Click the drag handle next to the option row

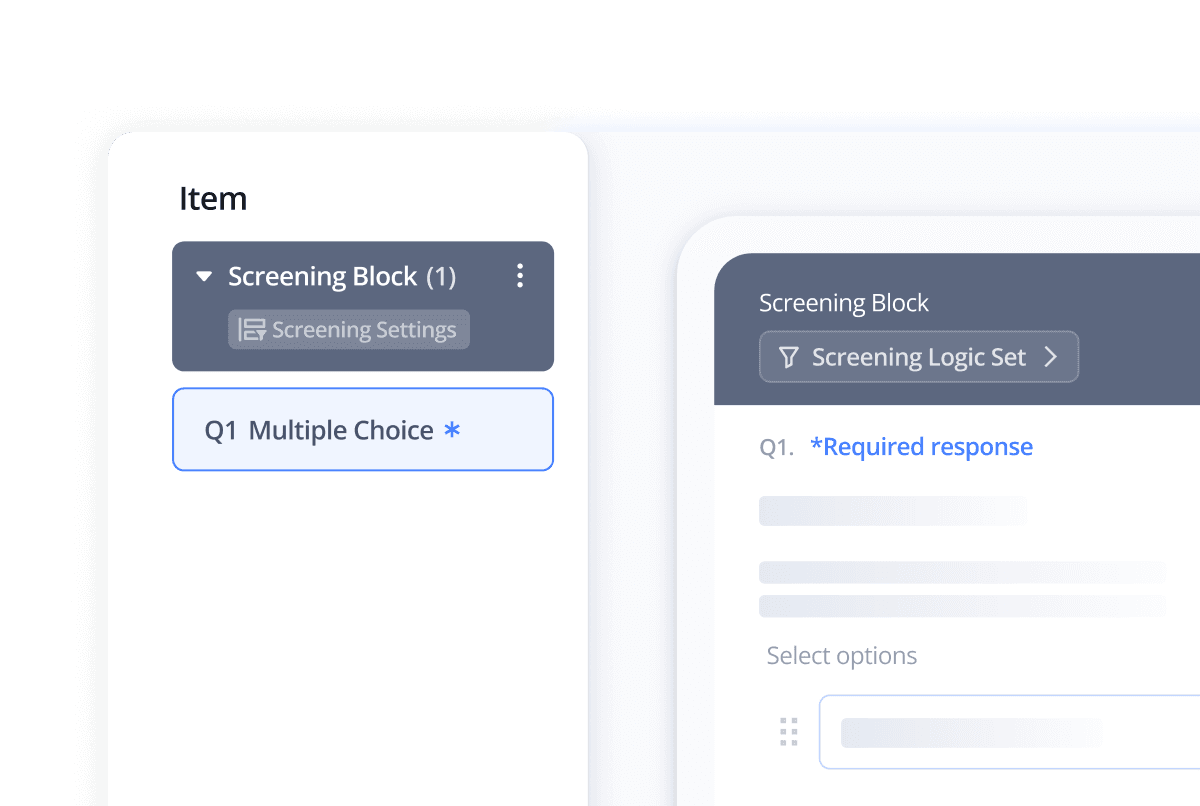point(788,731)
